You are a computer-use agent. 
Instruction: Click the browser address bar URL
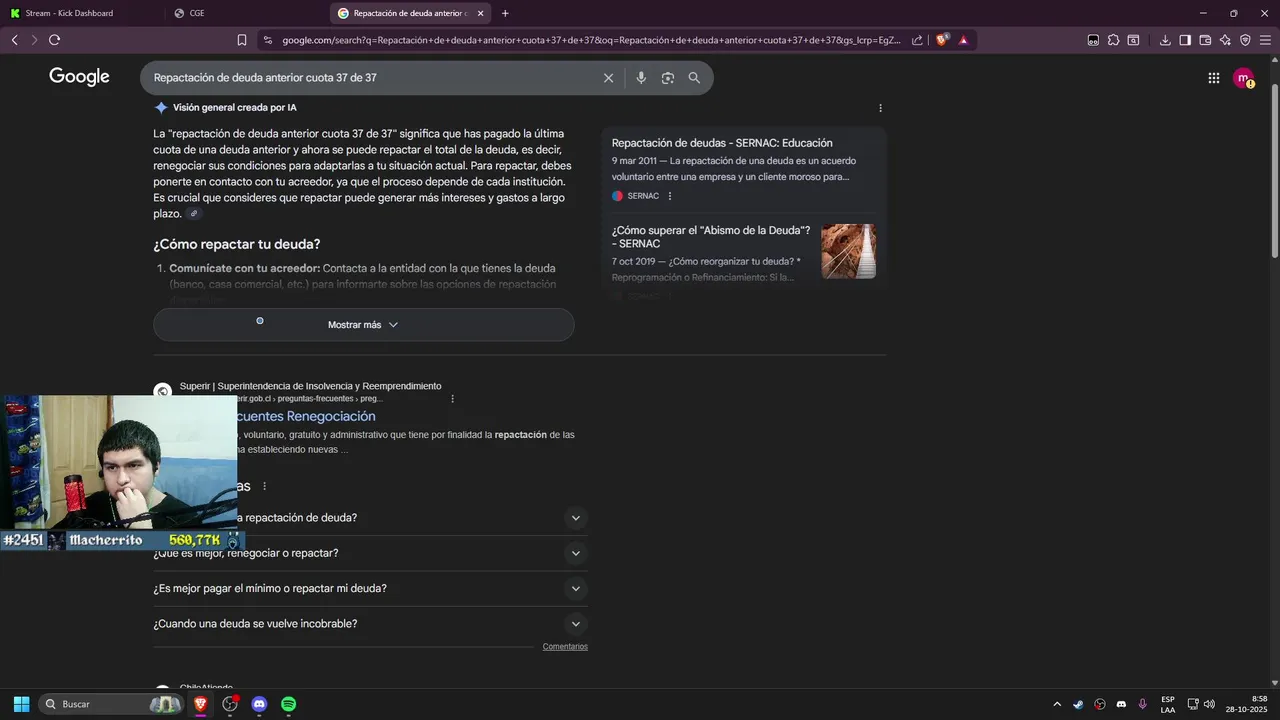pos(590,40)
